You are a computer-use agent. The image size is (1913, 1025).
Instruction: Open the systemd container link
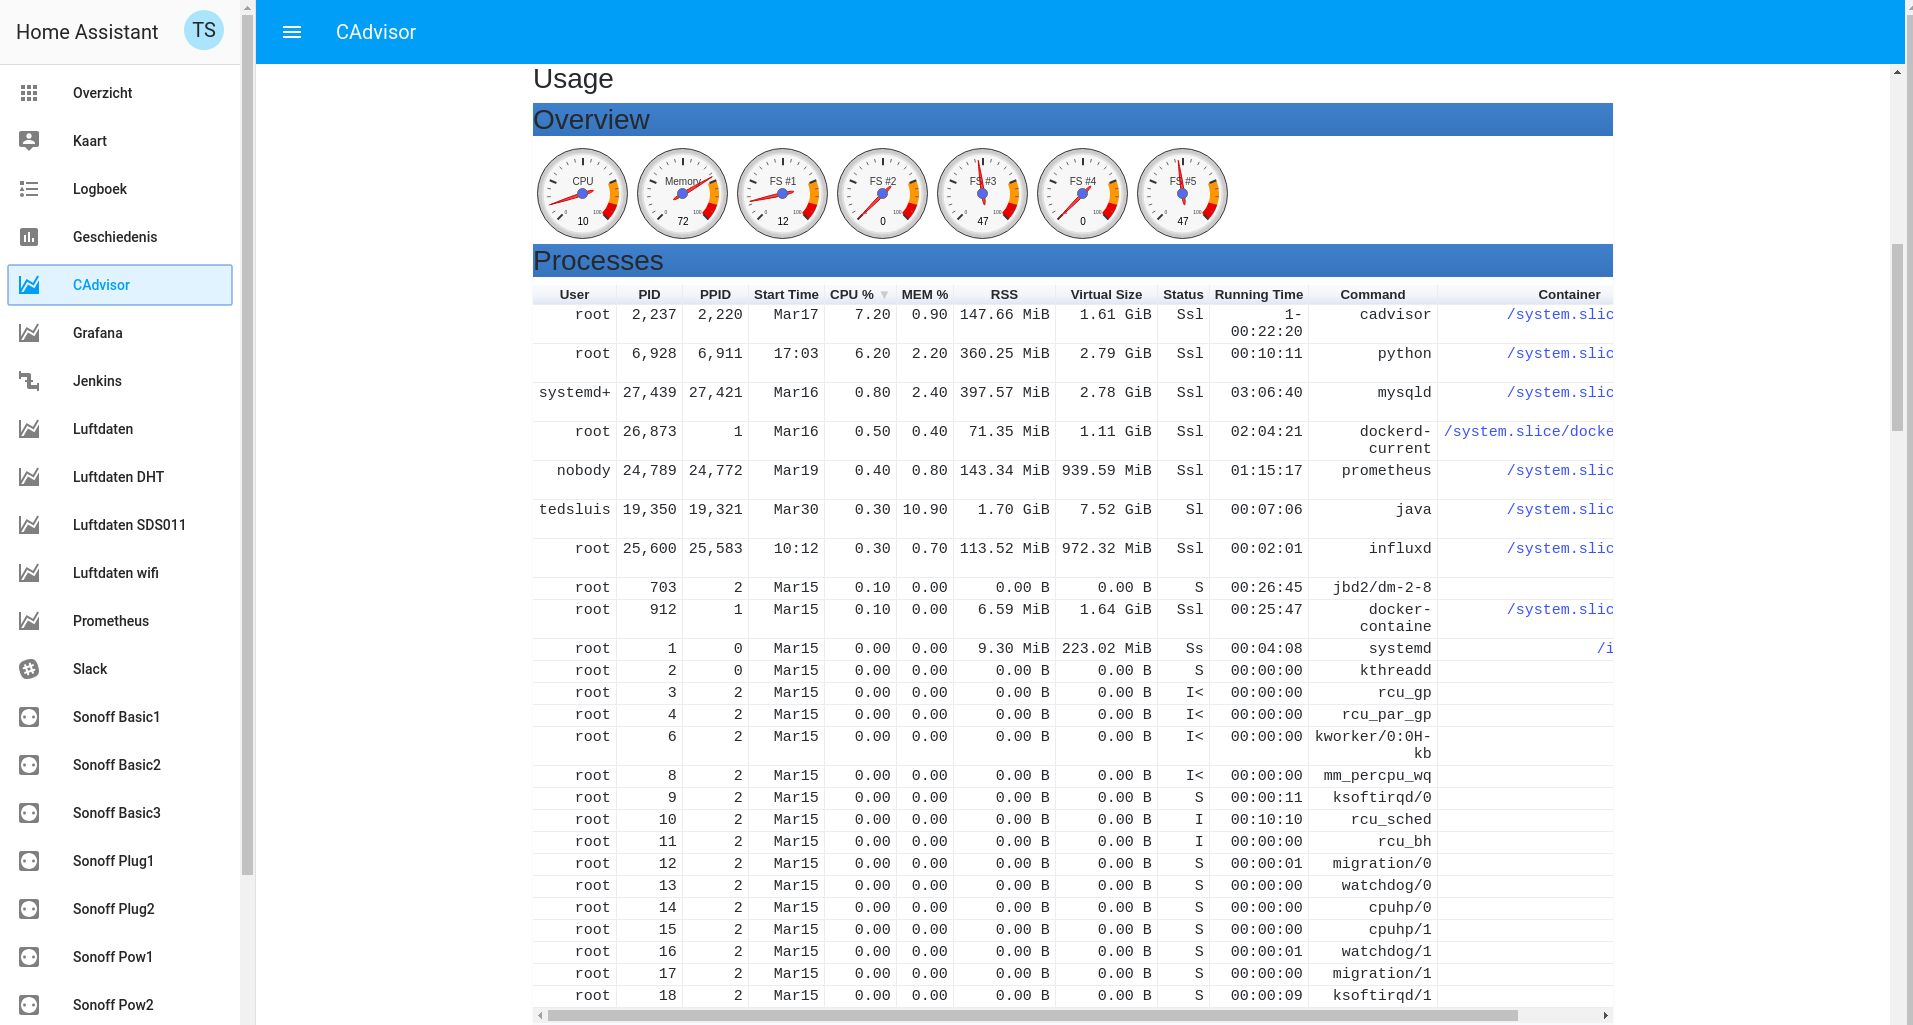(x=1605, y=649)
